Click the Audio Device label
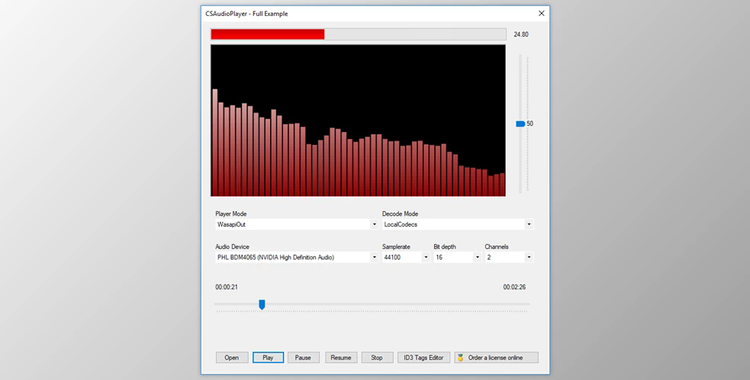750x380 pixels. [232, 247]
